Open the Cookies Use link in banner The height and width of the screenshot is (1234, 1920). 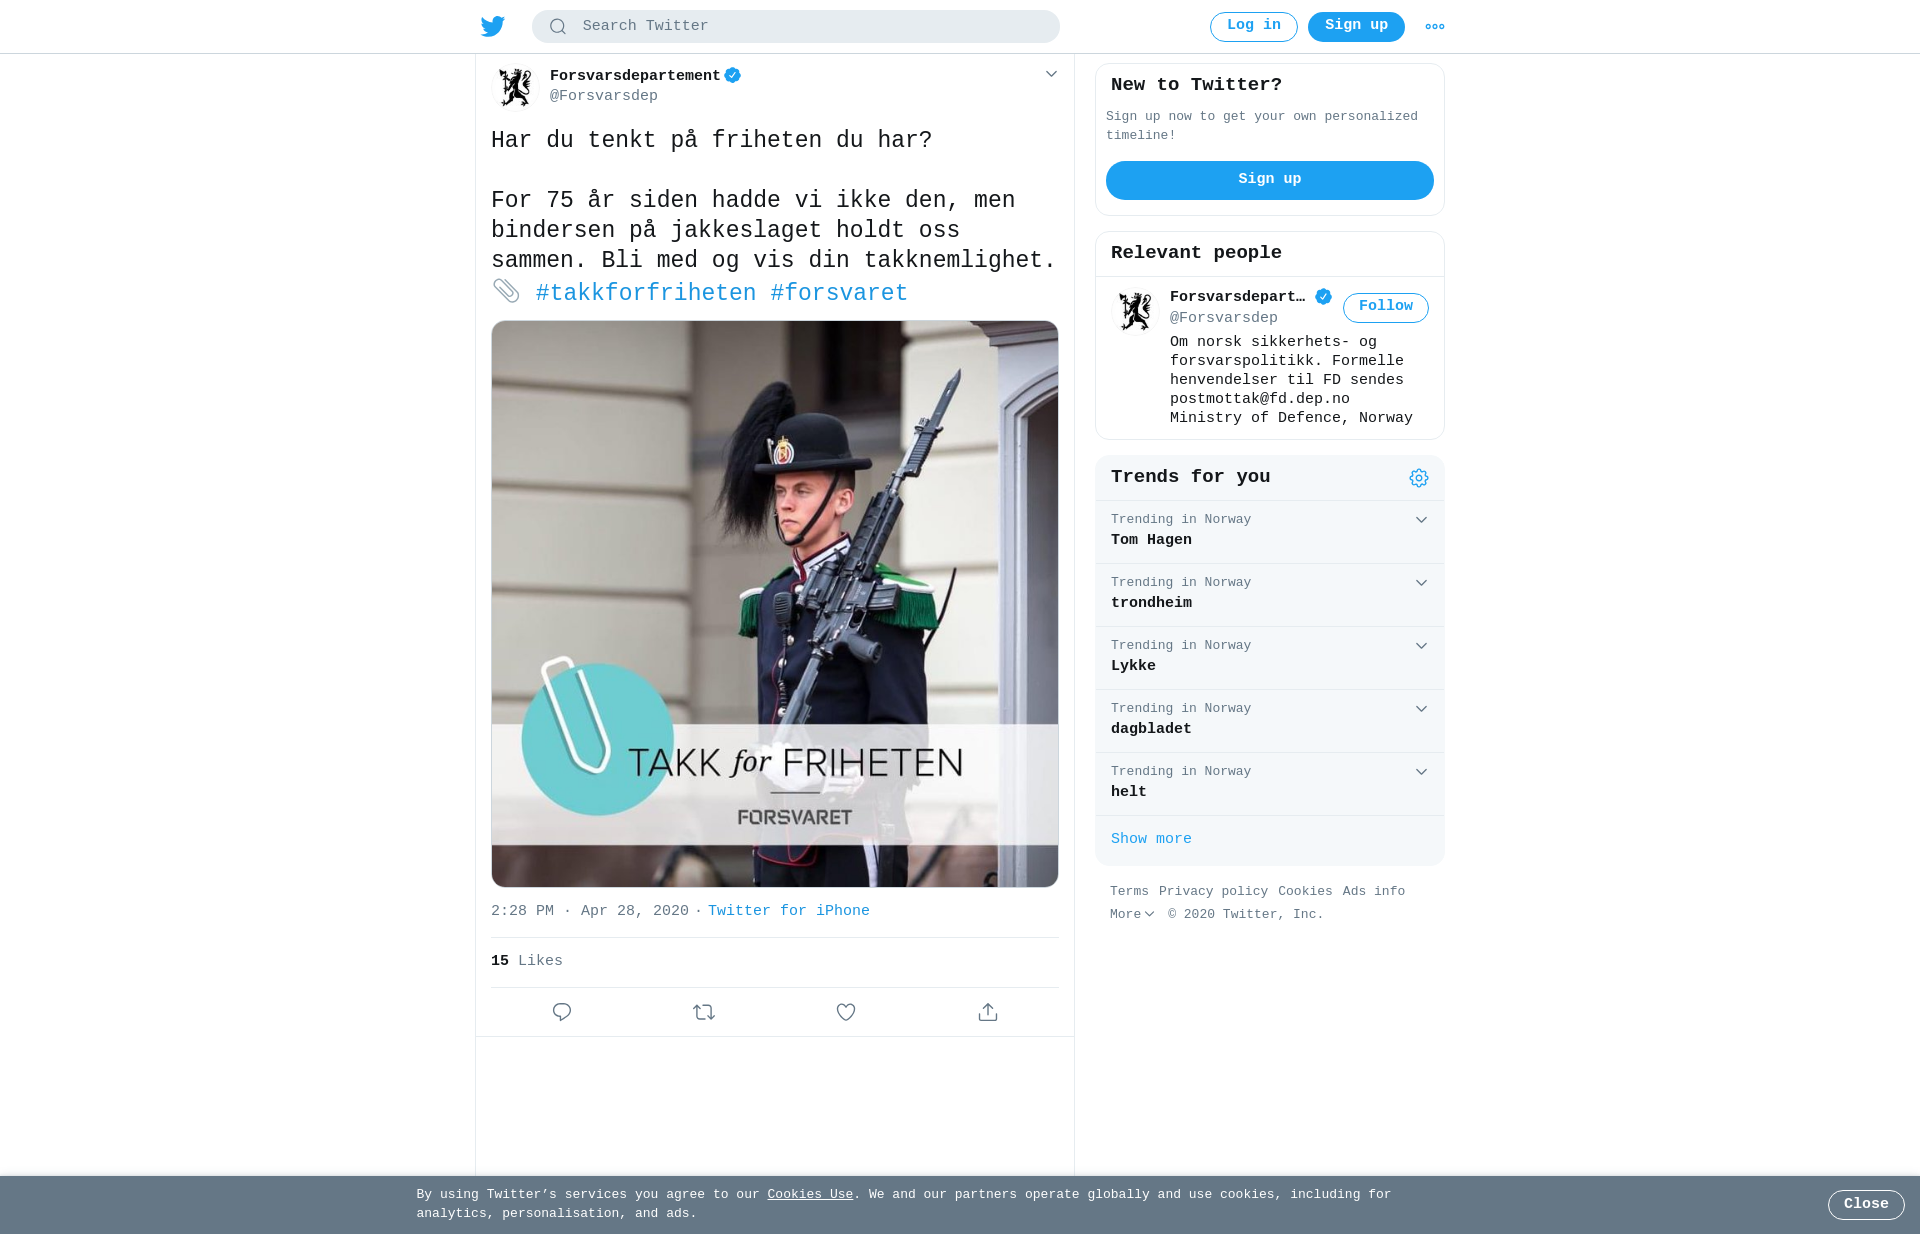click(x=810, y=1194)
